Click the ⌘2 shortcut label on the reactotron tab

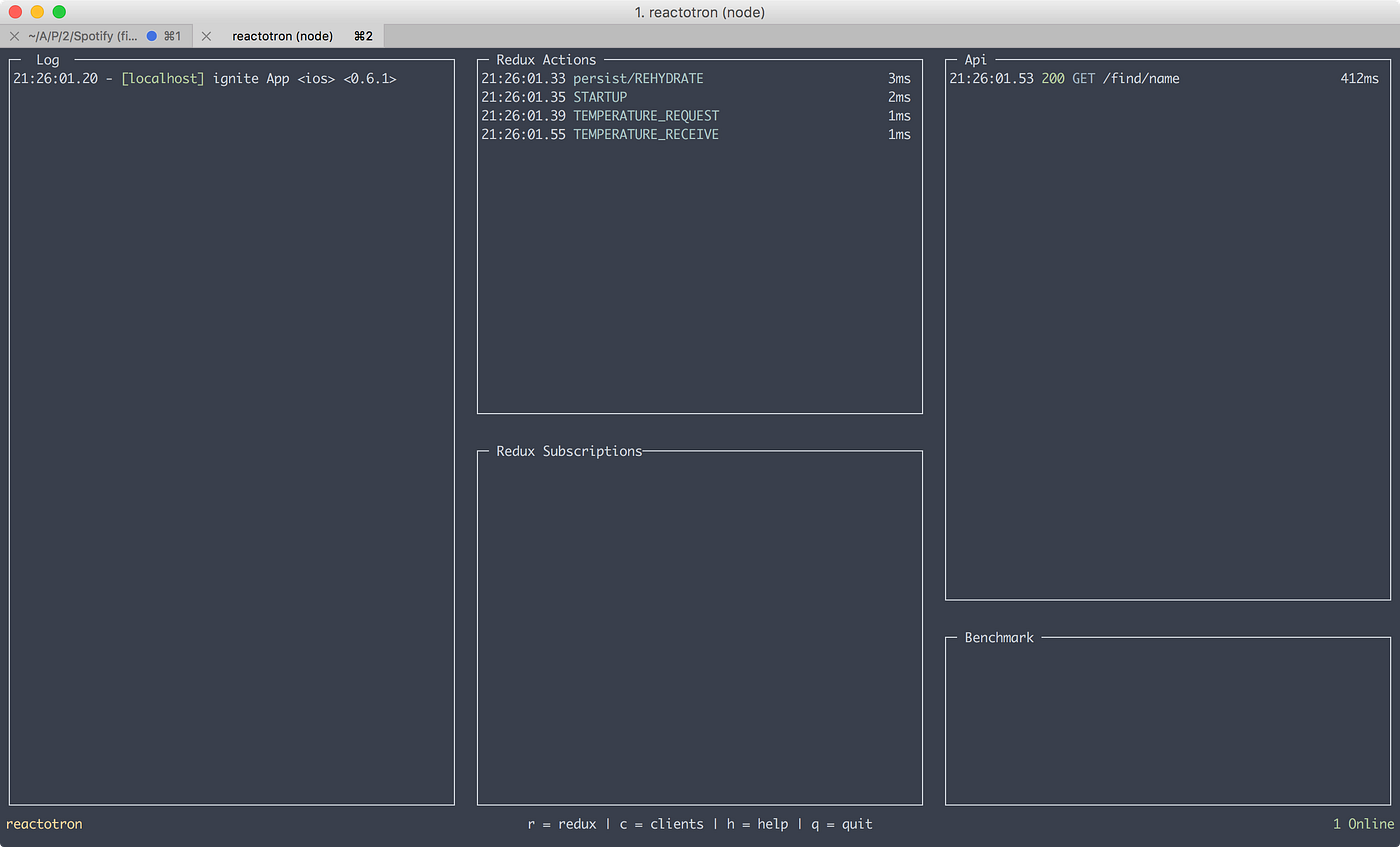tap(363, 36)
